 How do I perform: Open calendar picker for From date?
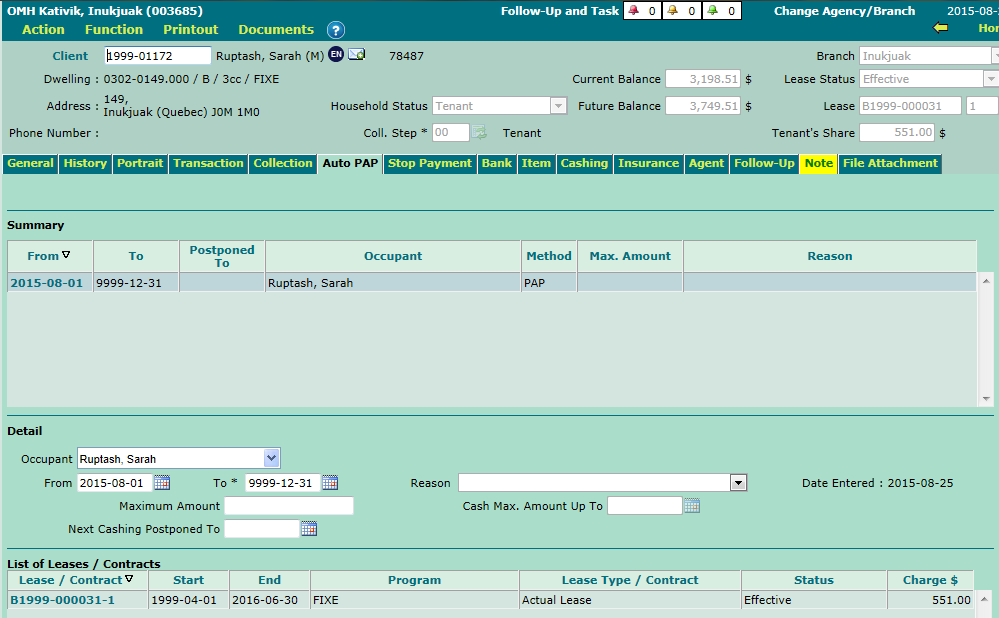pyautogui.click(x=162, y=483)
